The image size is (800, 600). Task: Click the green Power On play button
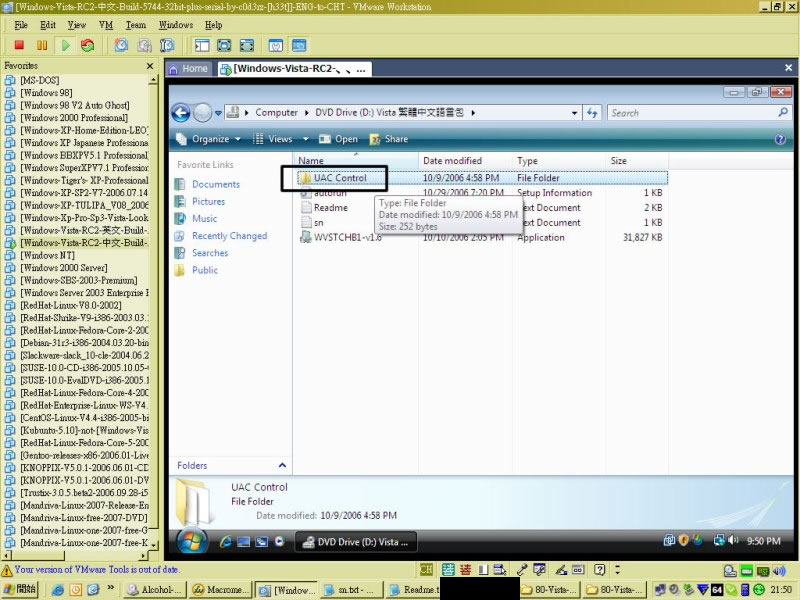[65, 45]
